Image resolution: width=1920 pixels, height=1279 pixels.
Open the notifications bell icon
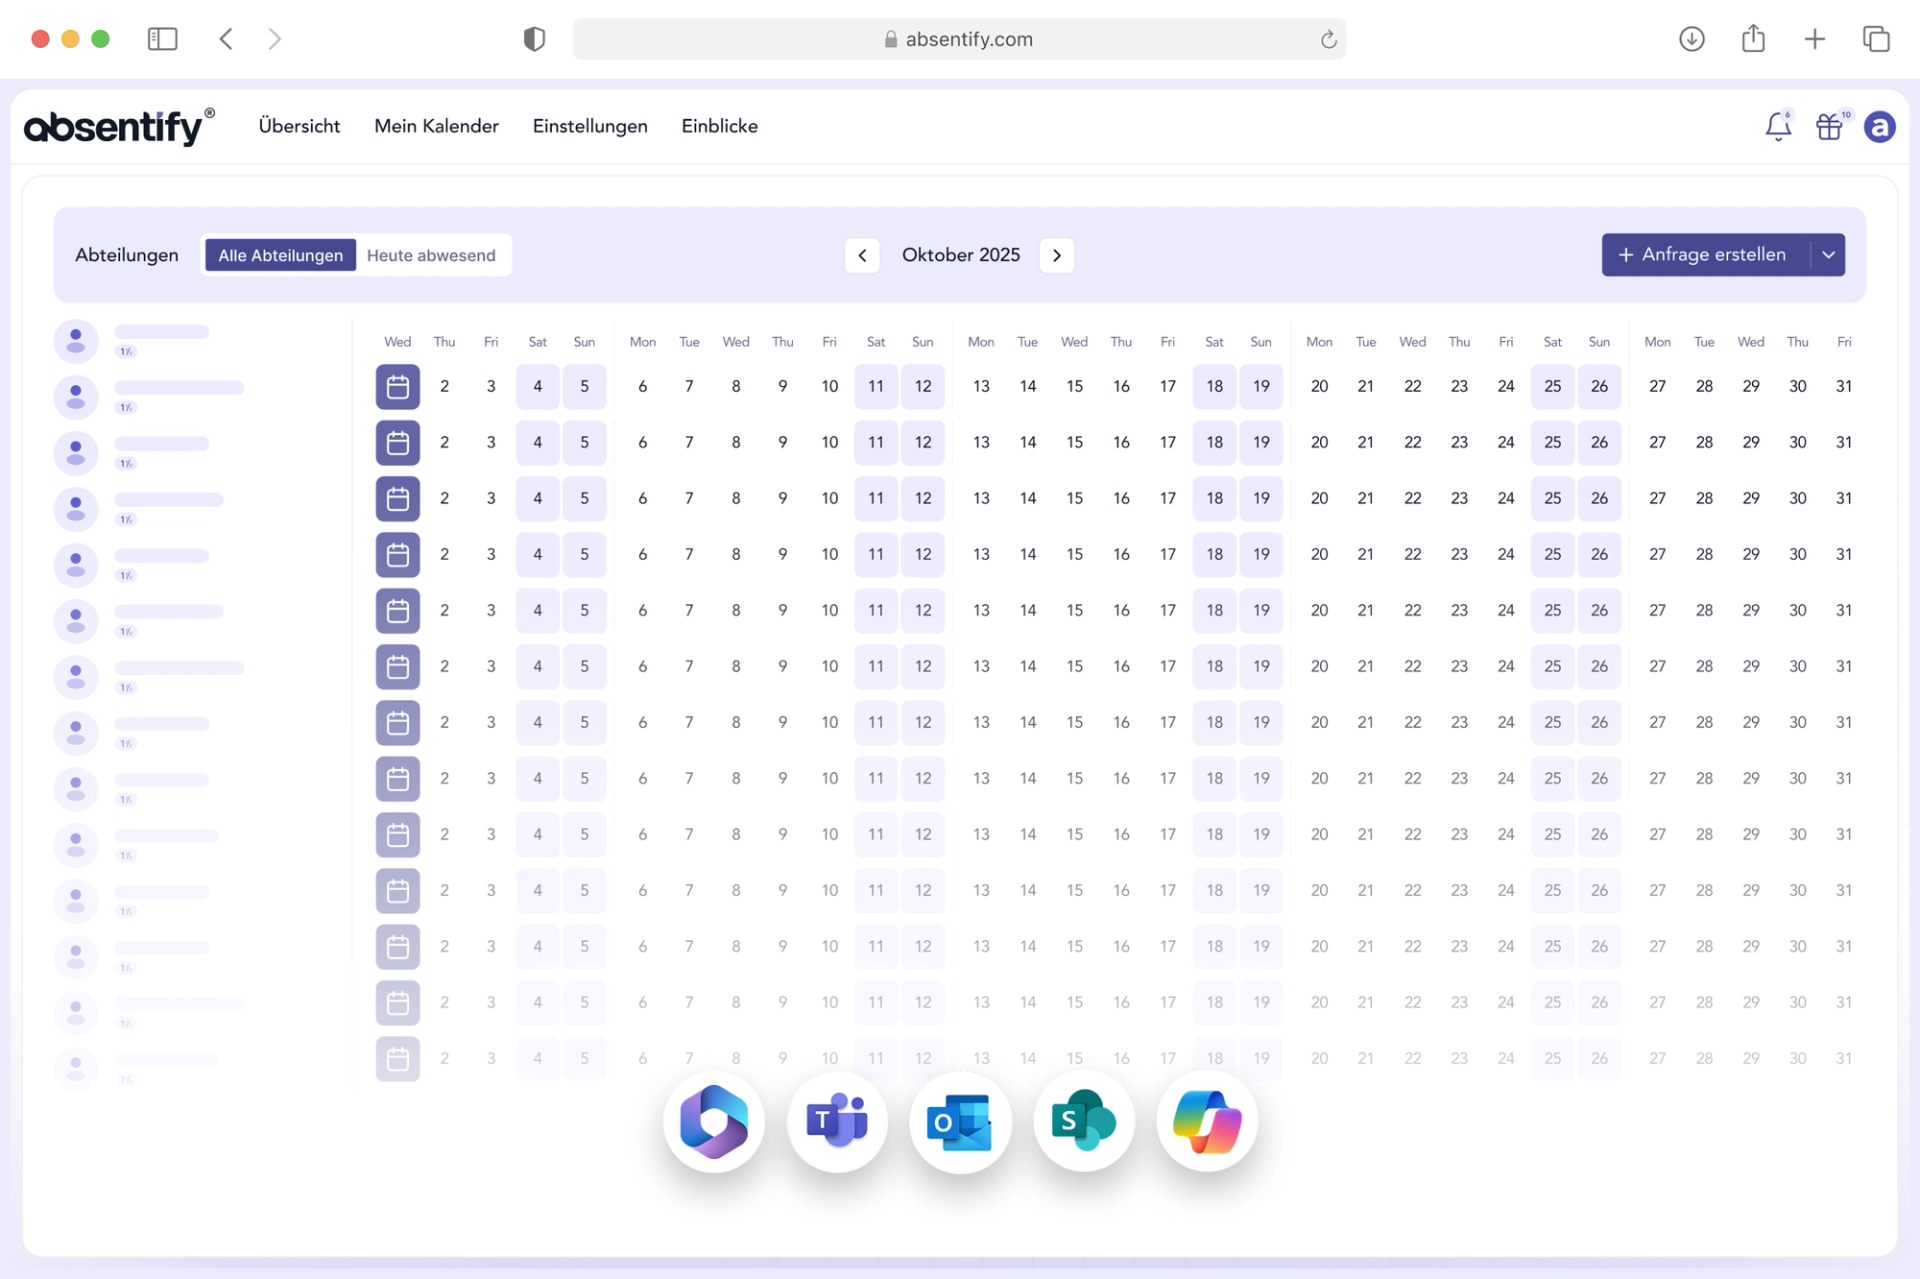tap(1777, 127)
